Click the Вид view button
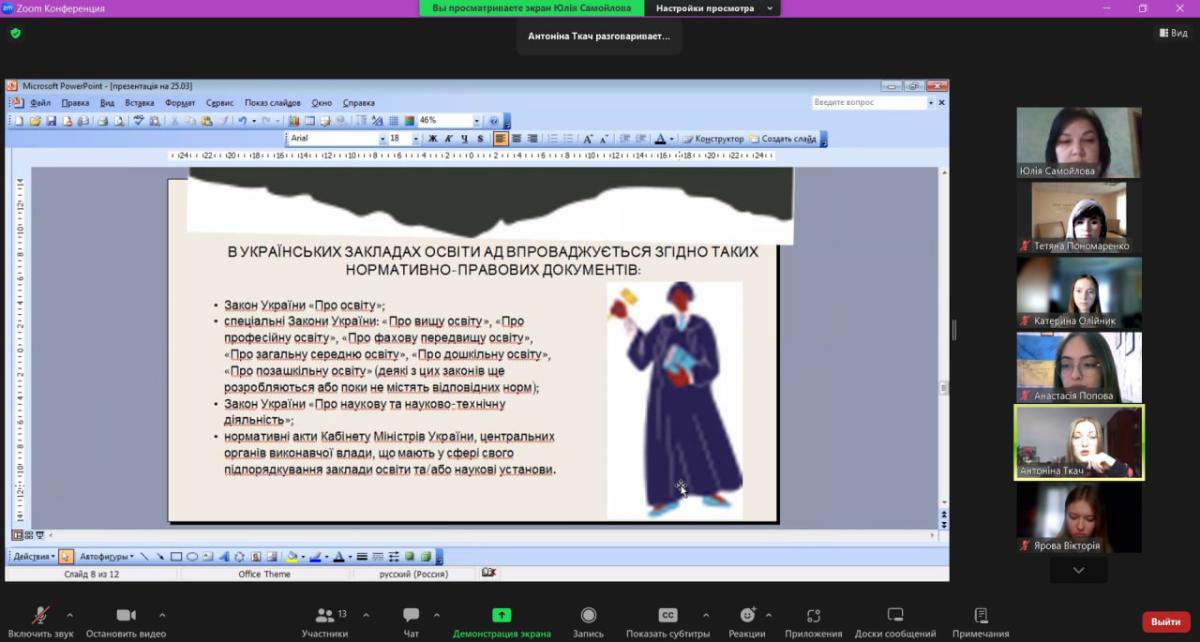Viewport: 1200px width, 642px height. (1175, 33)
